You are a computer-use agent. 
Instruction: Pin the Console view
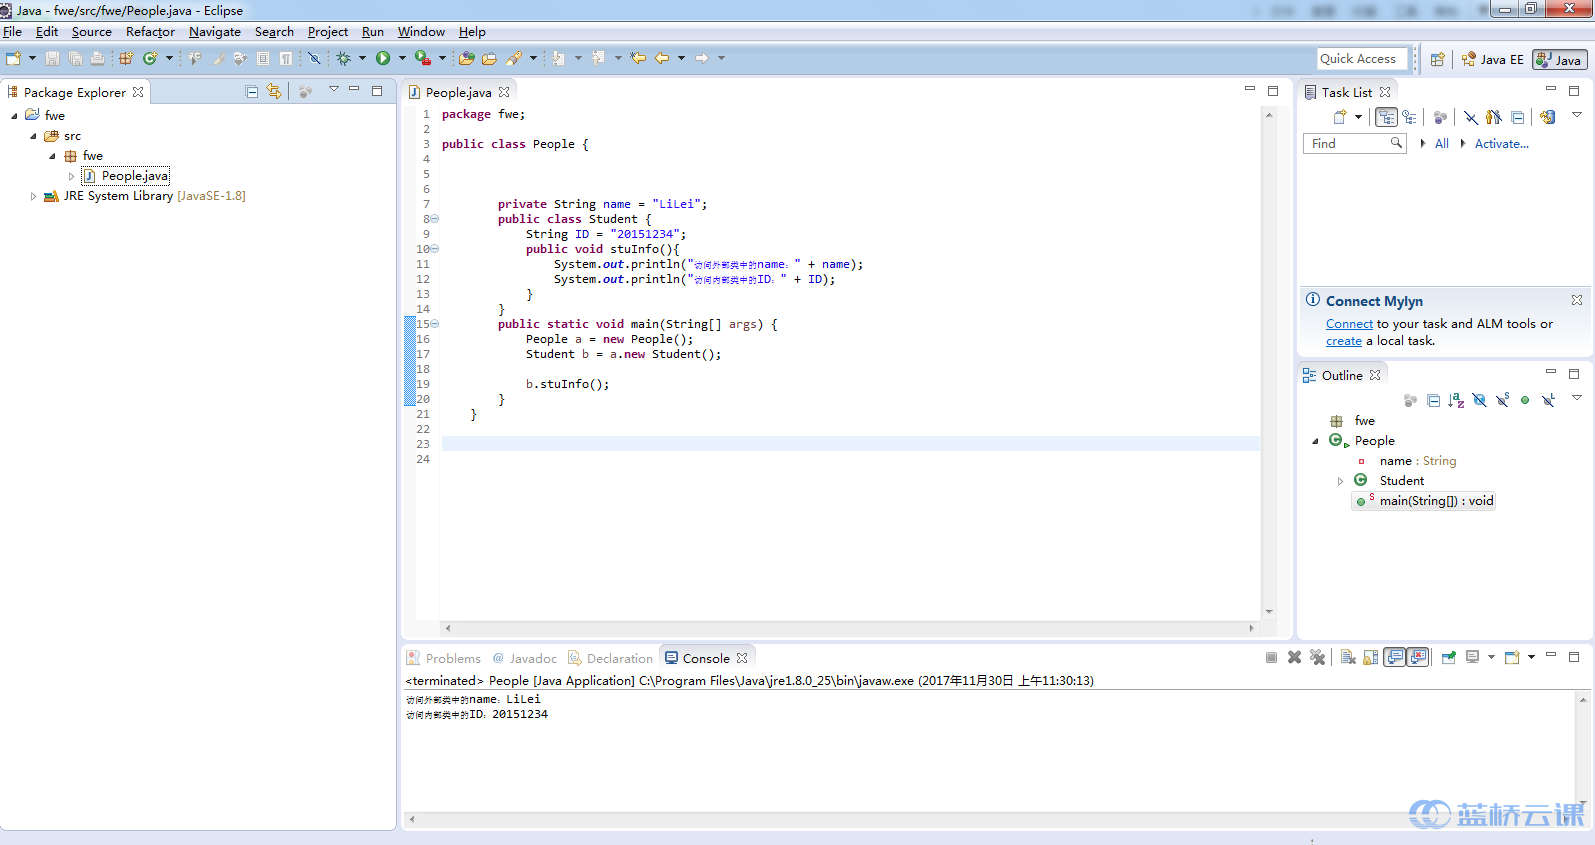tap(1448, 658)
